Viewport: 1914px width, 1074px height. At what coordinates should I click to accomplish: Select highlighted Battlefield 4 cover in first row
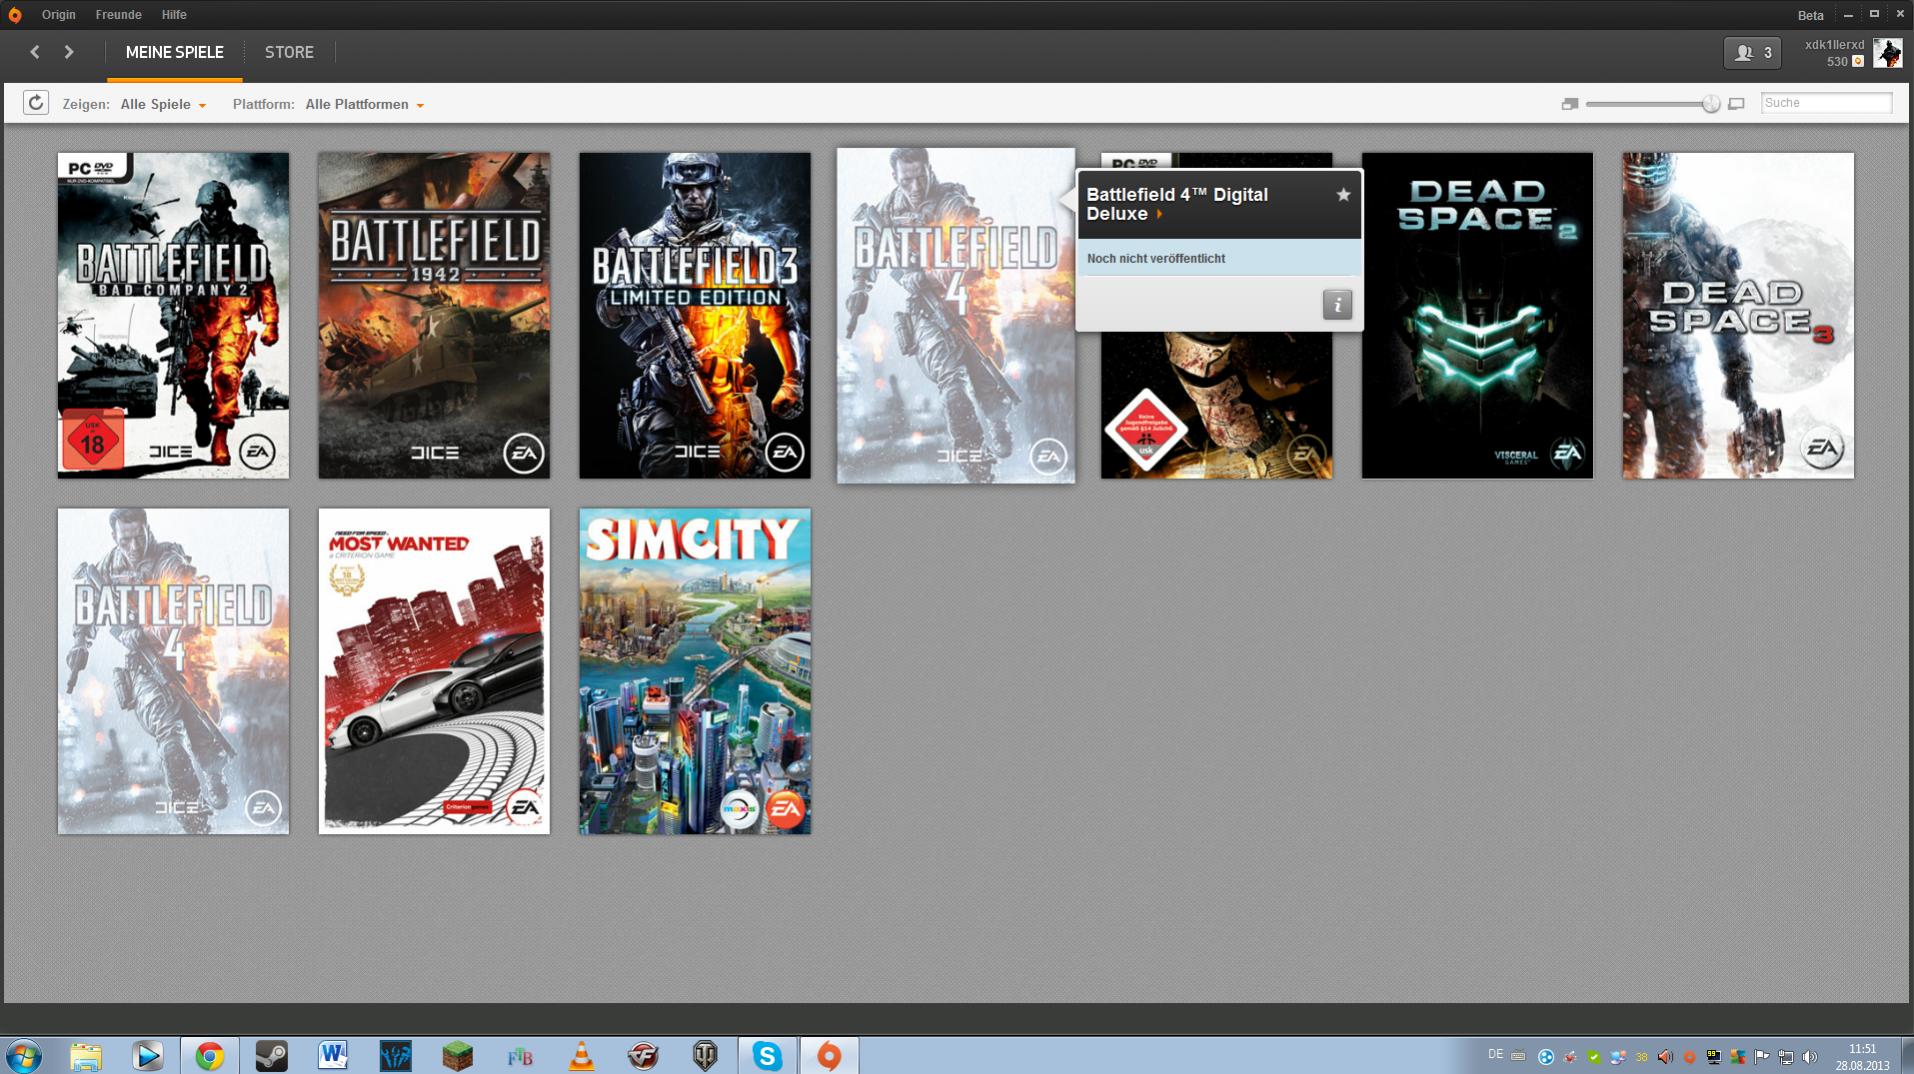pos(956,316)
